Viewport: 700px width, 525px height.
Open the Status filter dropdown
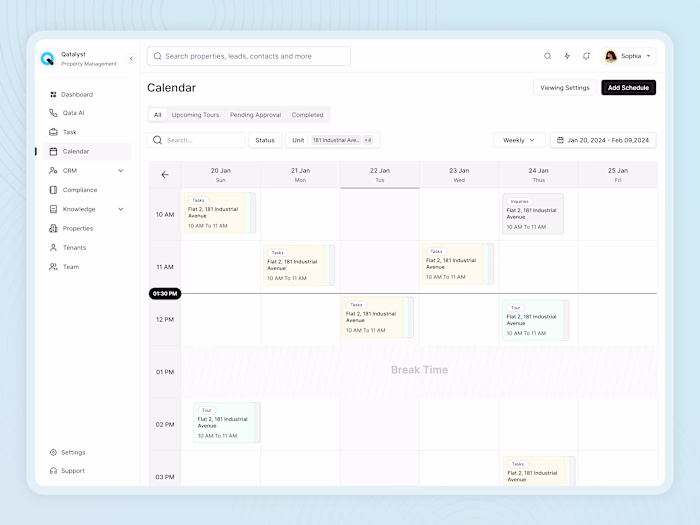[x=265, y=140]
